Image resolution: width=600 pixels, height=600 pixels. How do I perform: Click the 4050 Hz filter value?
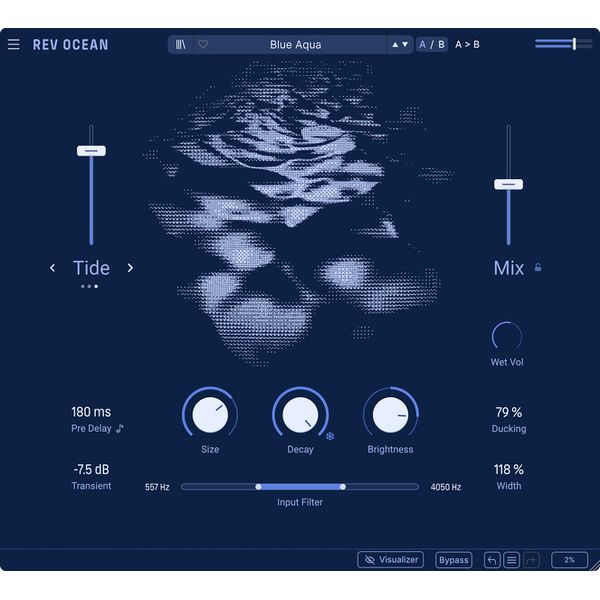(446, 487)
